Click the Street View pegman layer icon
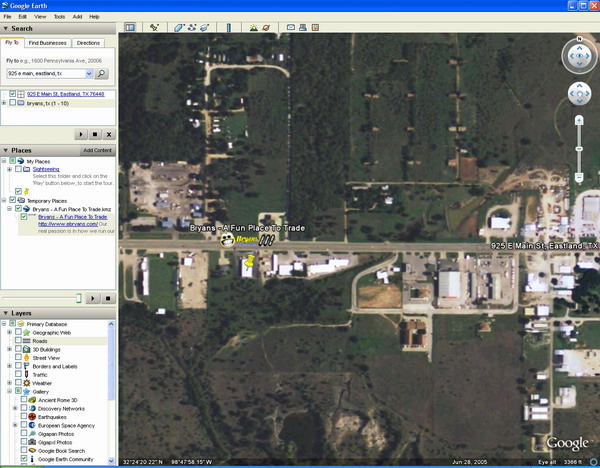The width and height of the screenshot is (600, 468). [x=26, y=358]
